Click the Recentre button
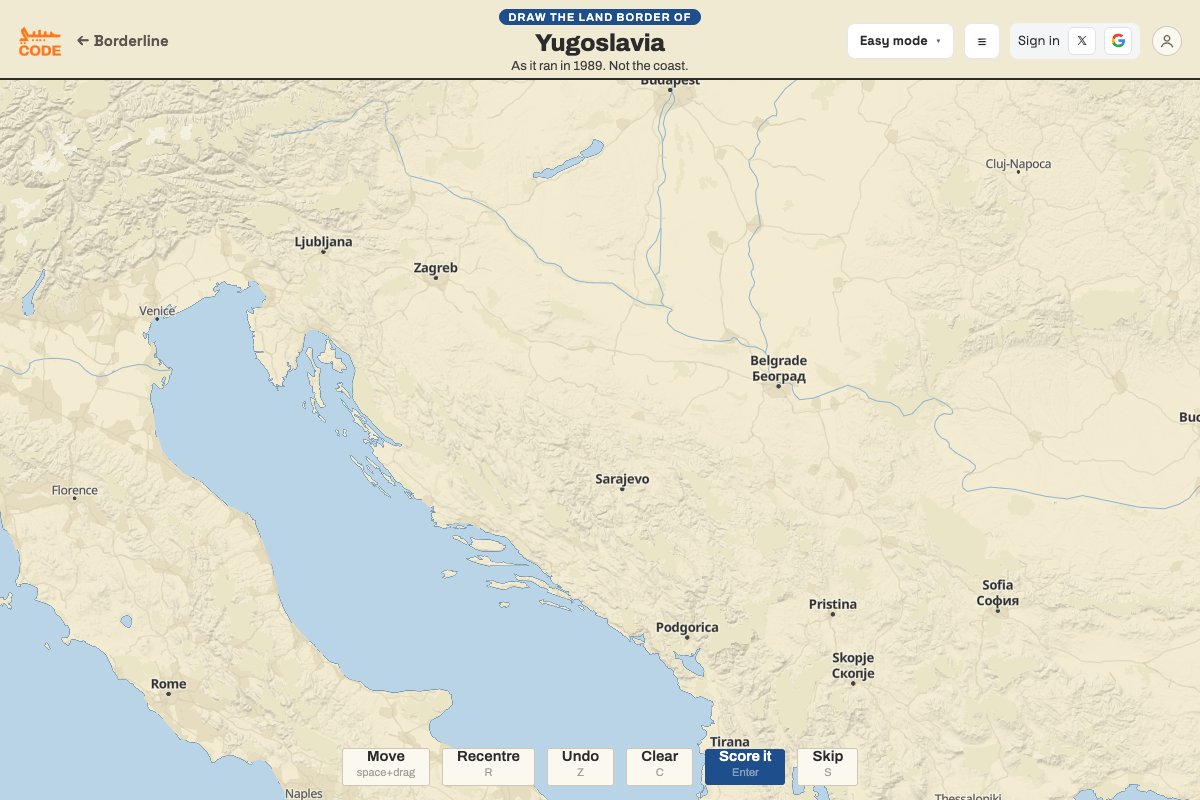 [x=488, y=766]
